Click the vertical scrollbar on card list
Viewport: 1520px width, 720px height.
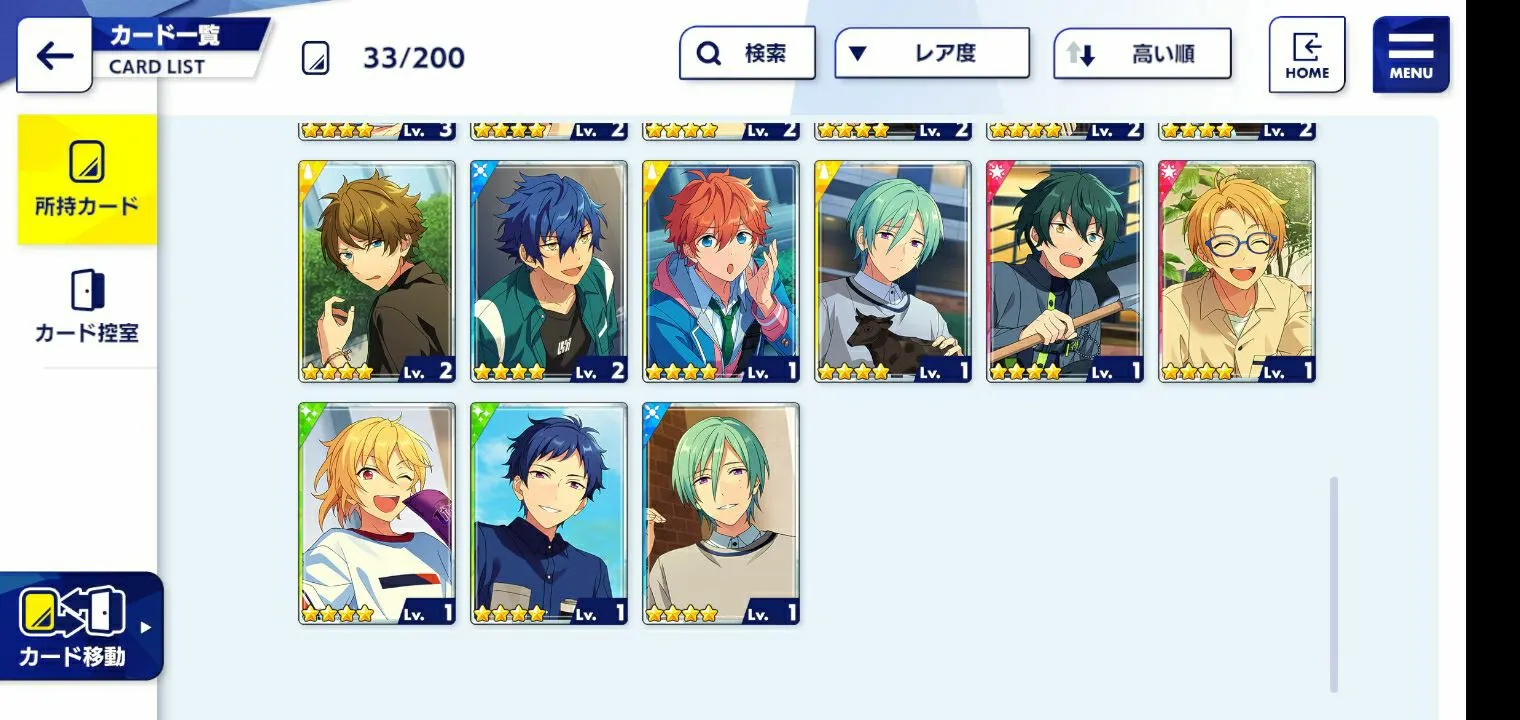(1334, 585)
